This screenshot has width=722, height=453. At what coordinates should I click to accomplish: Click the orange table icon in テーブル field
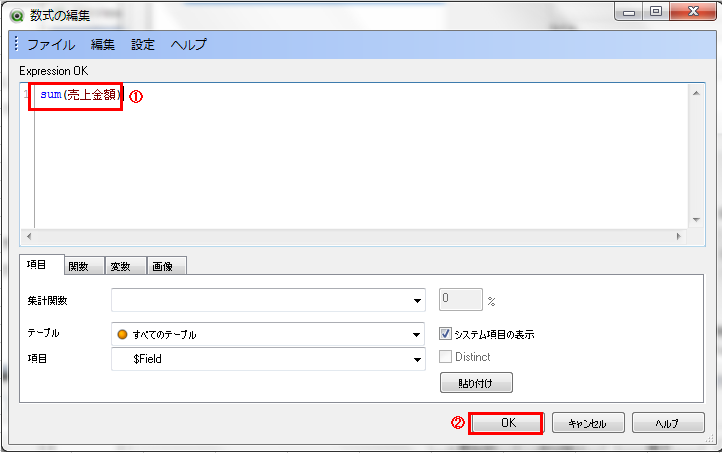pyautogui.click(x=122, y=335)
